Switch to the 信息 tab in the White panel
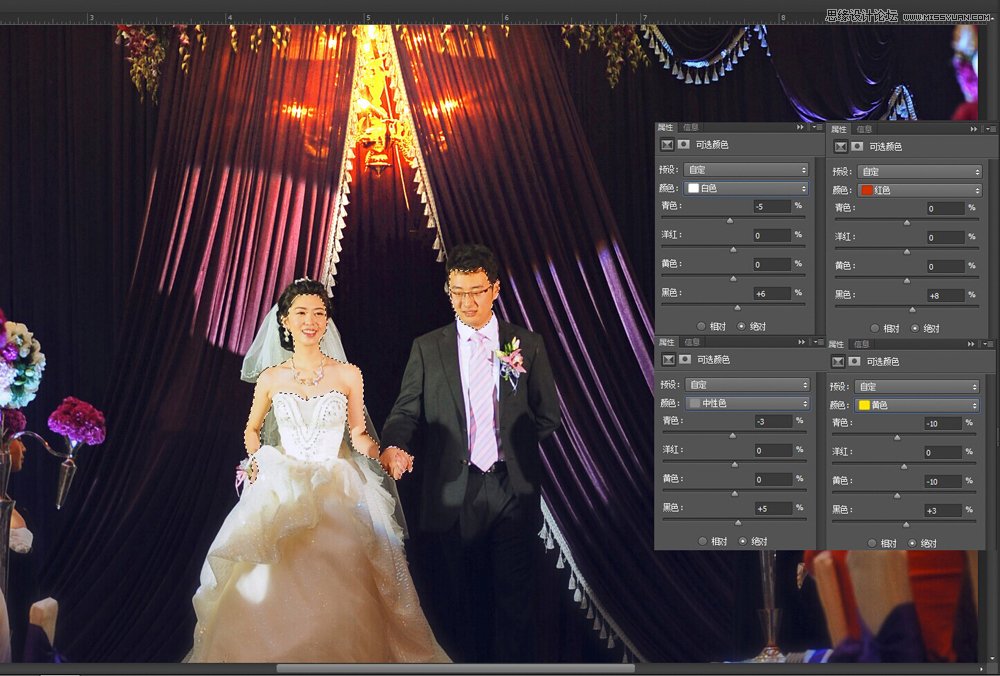This screenshot has height=676, width=1000. [691, 128]
